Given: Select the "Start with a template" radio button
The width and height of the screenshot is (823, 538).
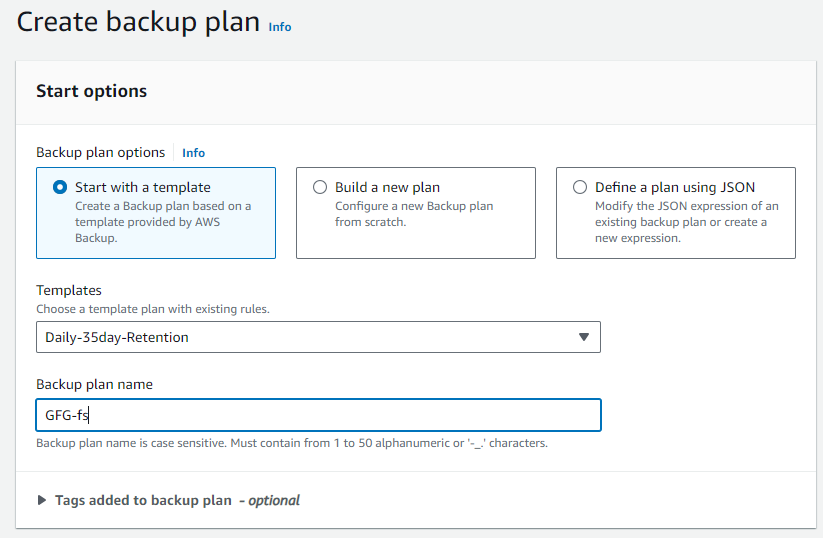Looking at the screenshot, I should pos(60,187).
